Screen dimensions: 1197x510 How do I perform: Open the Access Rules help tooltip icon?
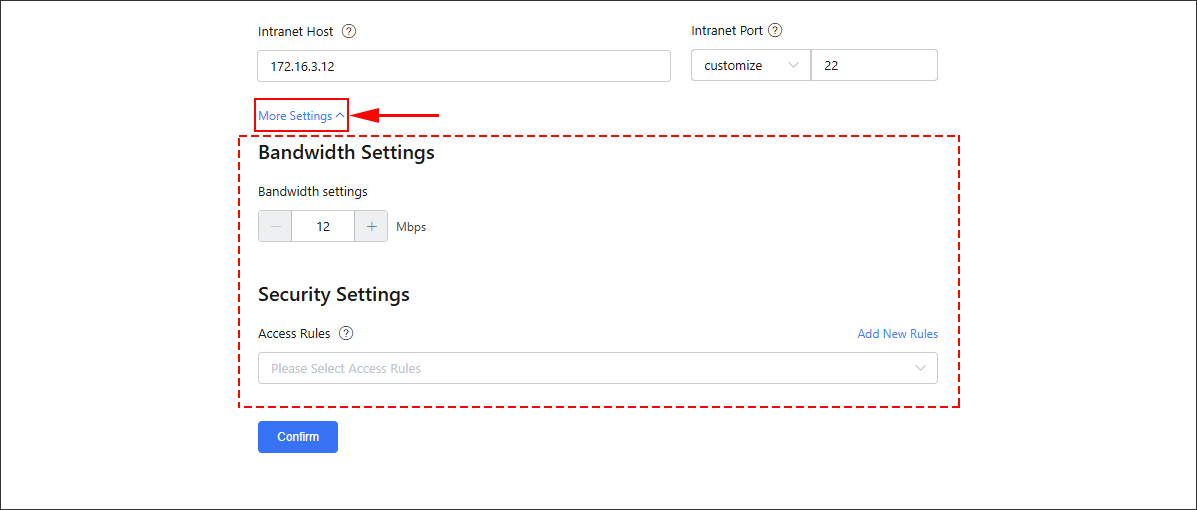[347, 334]
